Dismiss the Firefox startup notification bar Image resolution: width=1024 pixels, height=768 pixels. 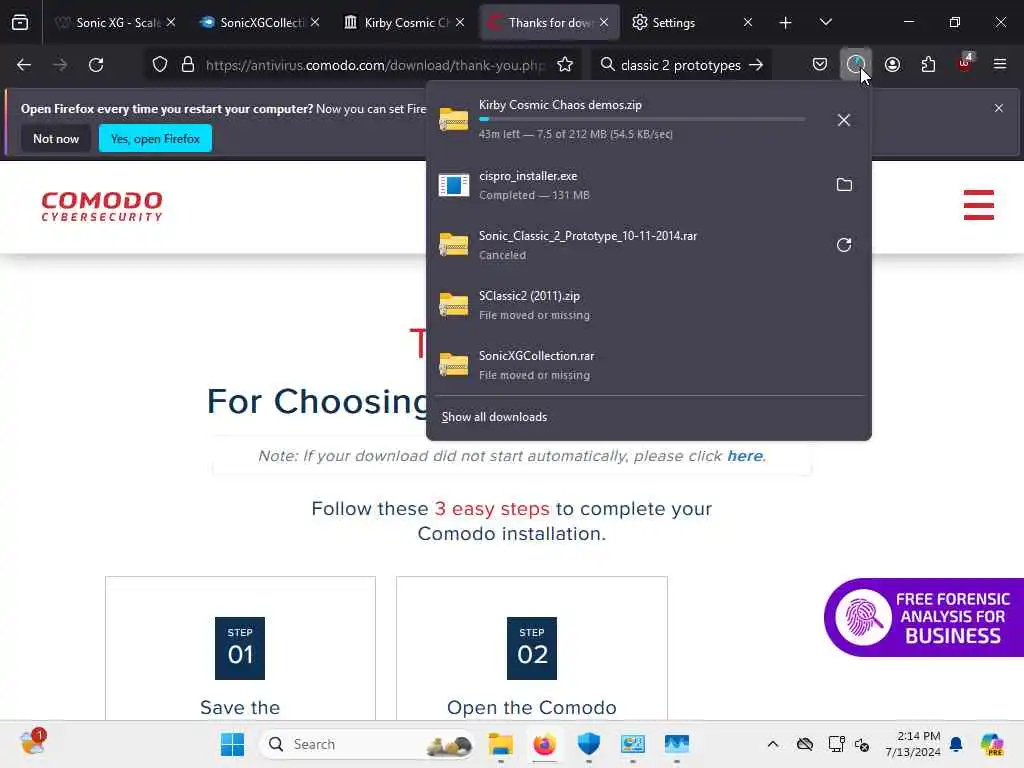click(x=999, y=108)
